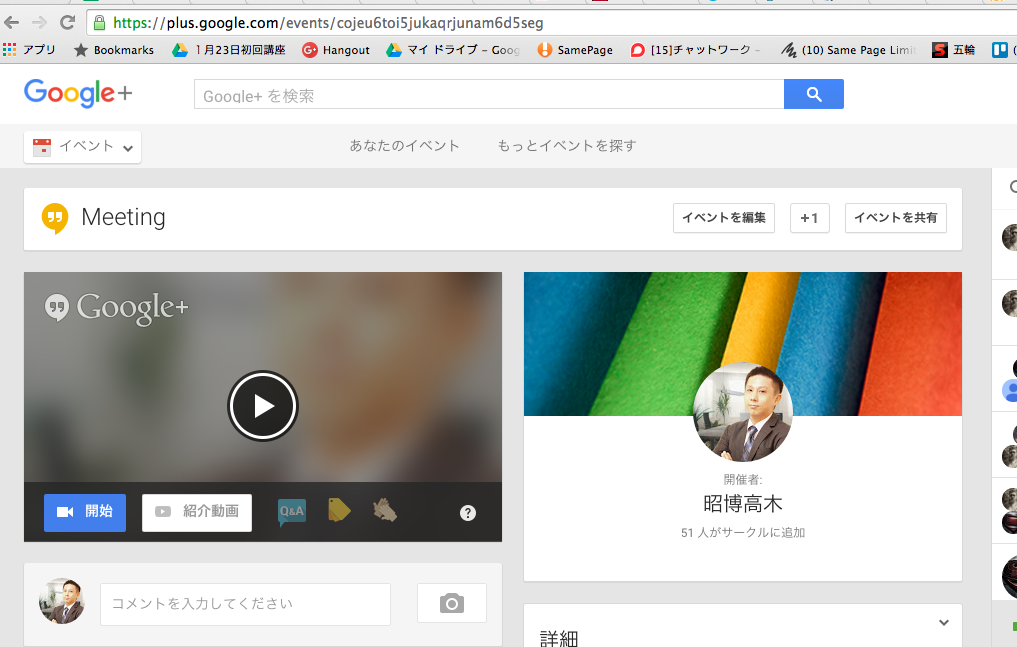Screen dimensions: 1017x647
Task: Open the 1月23日初回講座 bookmark
Action: 228,50
